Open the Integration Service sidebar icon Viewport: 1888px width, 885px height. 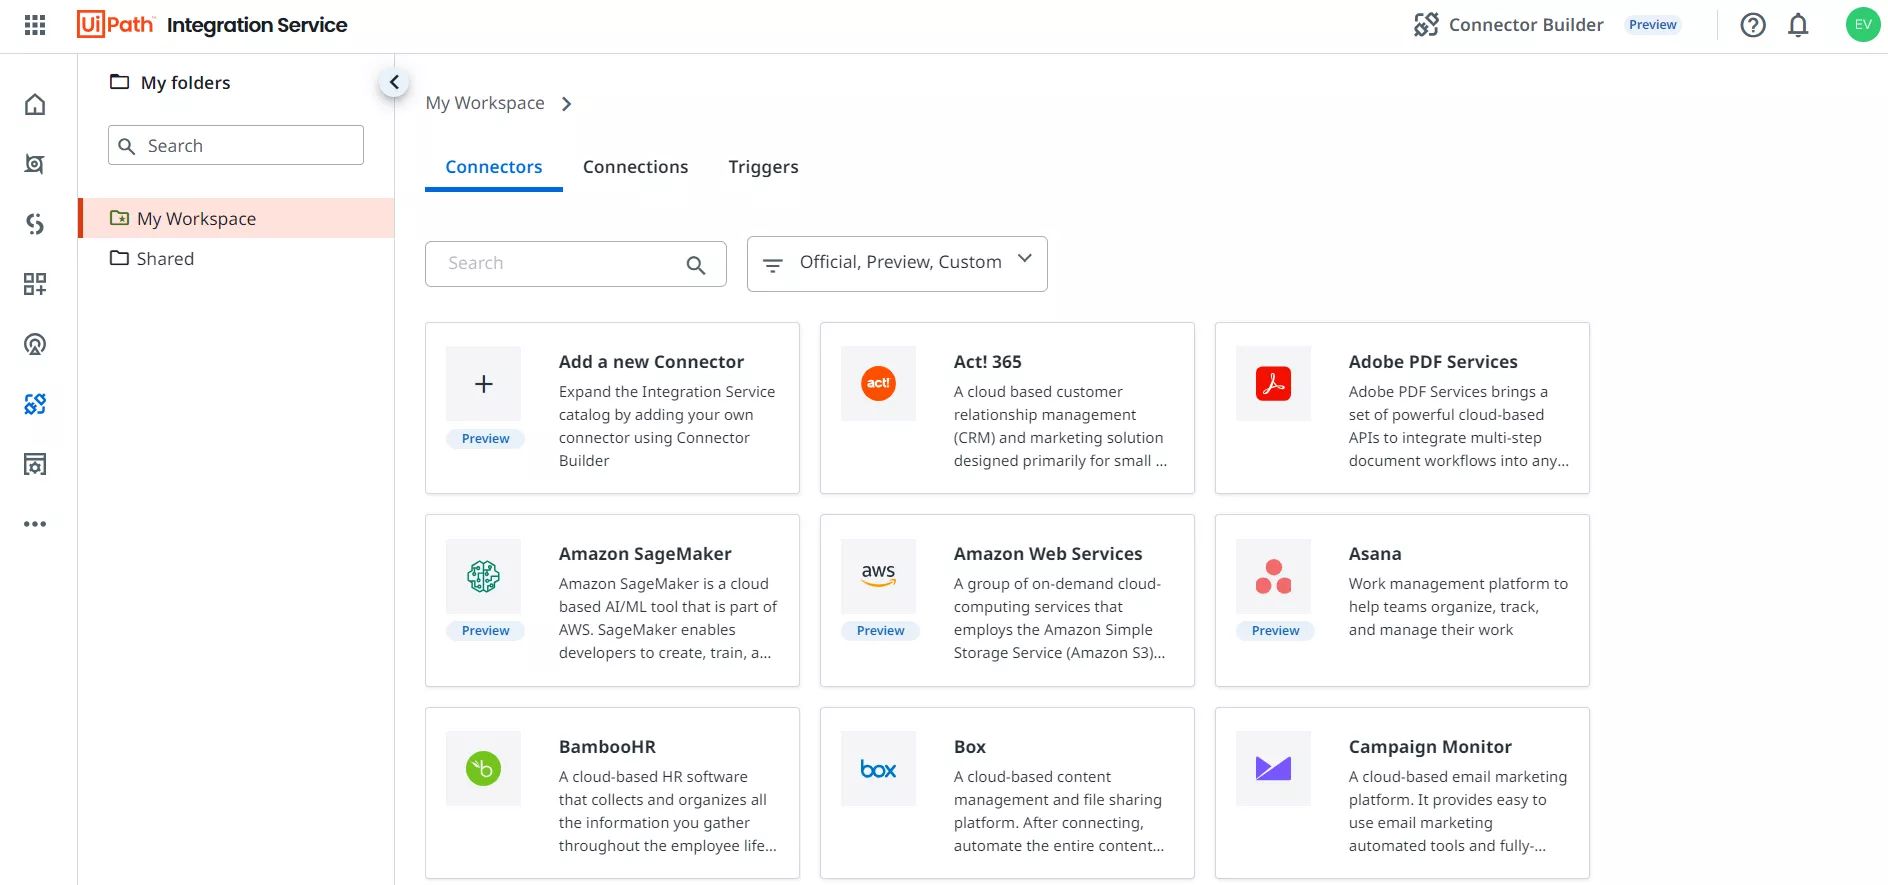[x=35, y=404]
